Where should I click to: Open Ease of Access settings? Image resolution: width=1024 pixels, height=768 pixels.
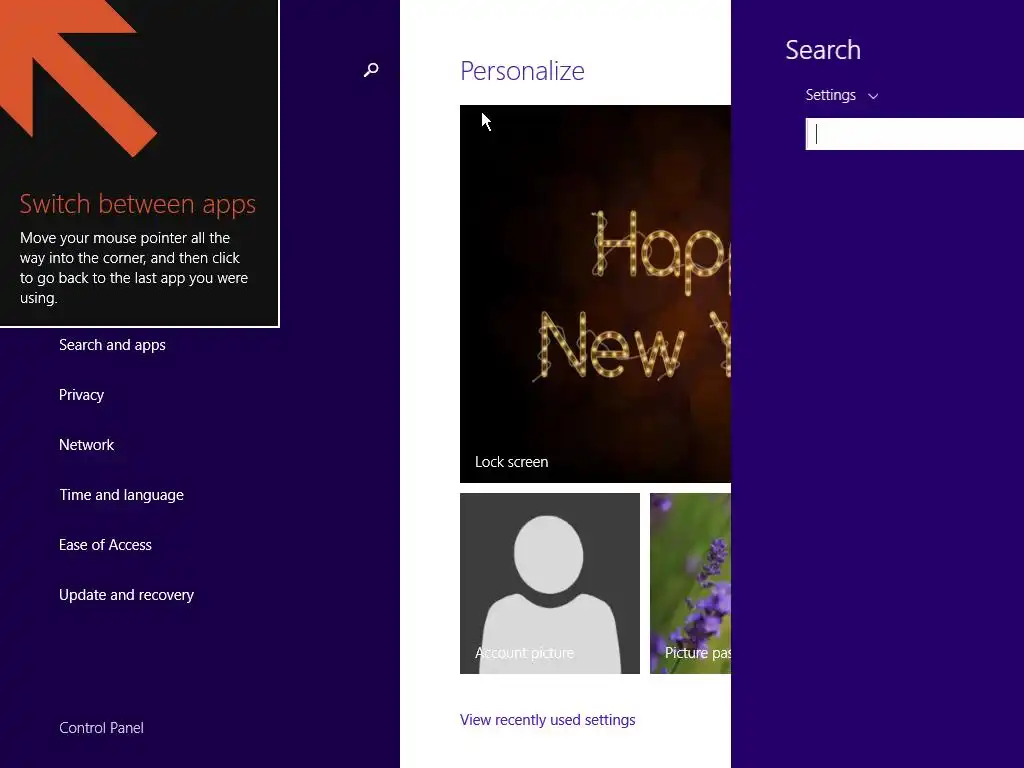coord(105,545)
